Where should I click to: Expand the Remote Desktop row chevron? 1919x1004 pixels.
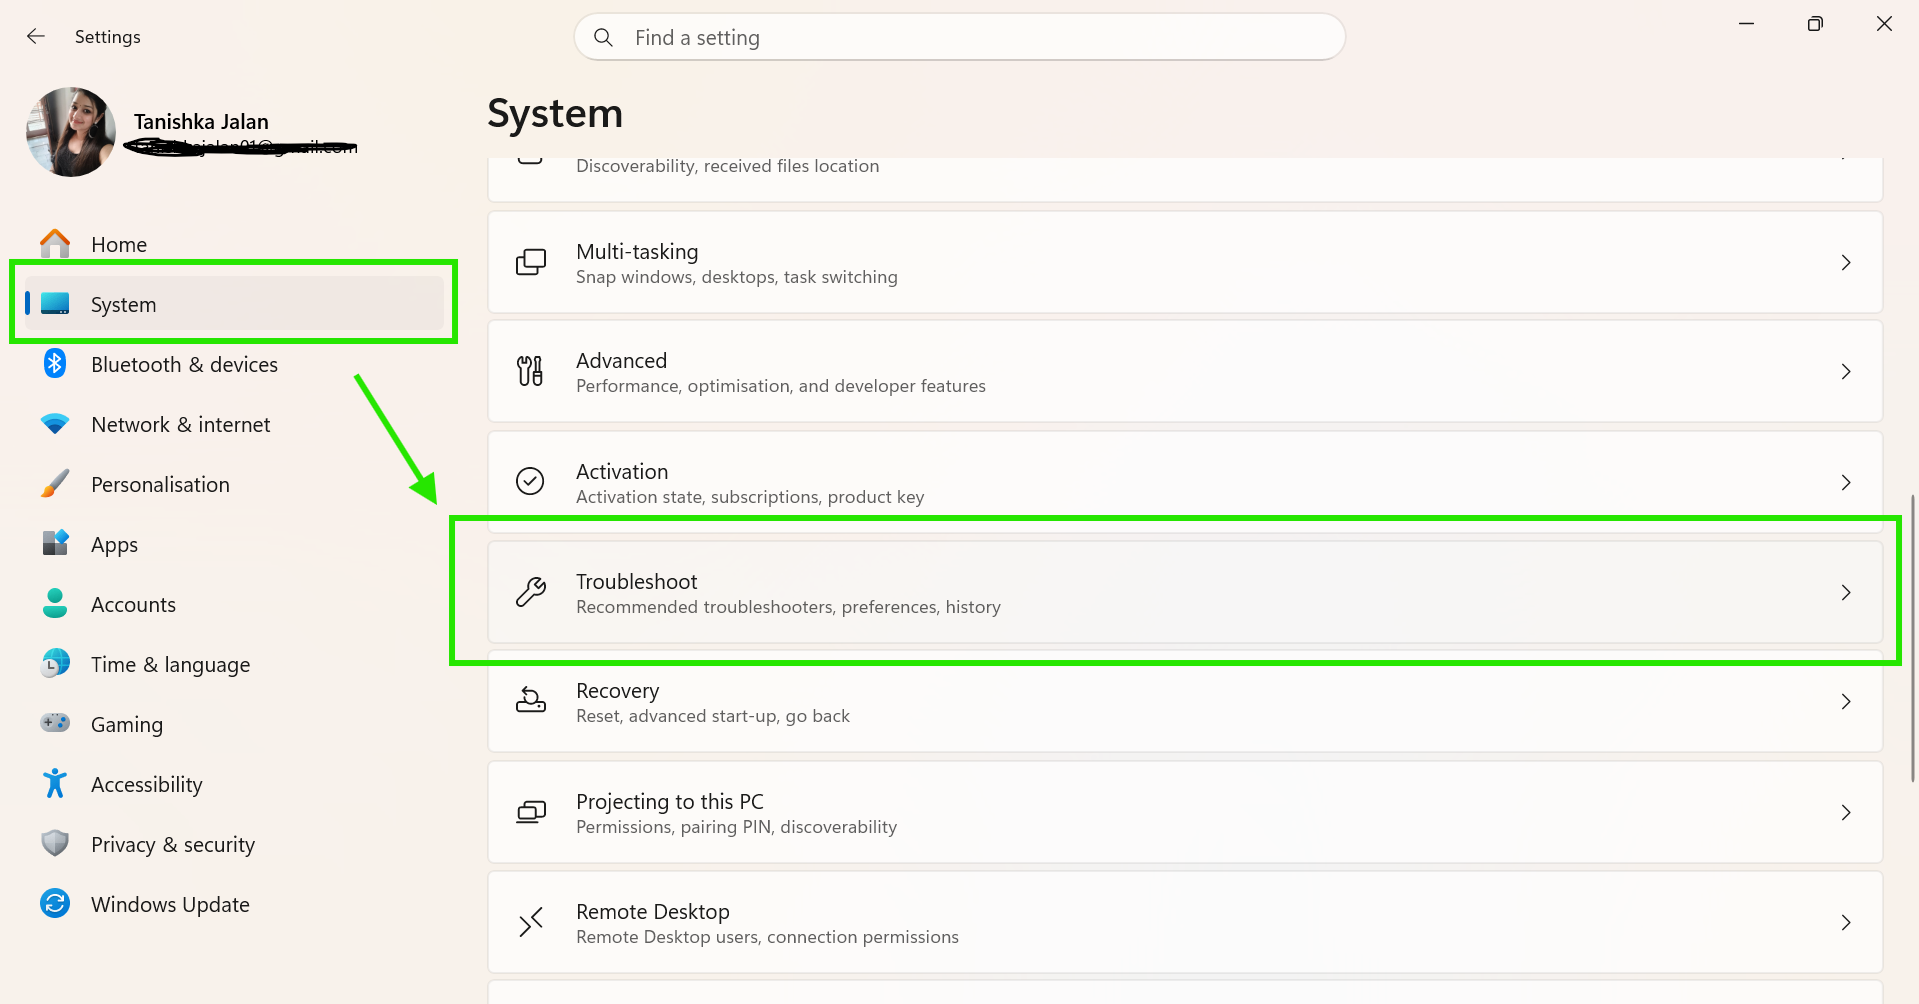[1846, 922]
